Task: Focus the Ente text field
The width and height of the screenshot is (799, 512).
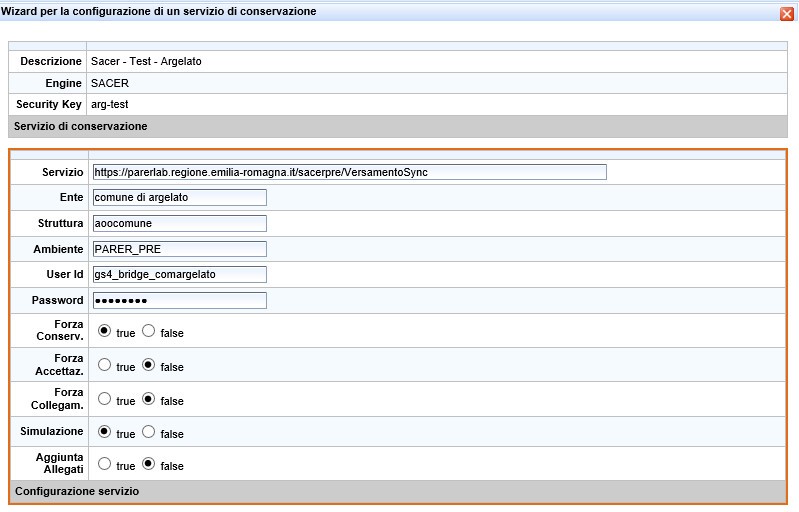Action: 179,197
